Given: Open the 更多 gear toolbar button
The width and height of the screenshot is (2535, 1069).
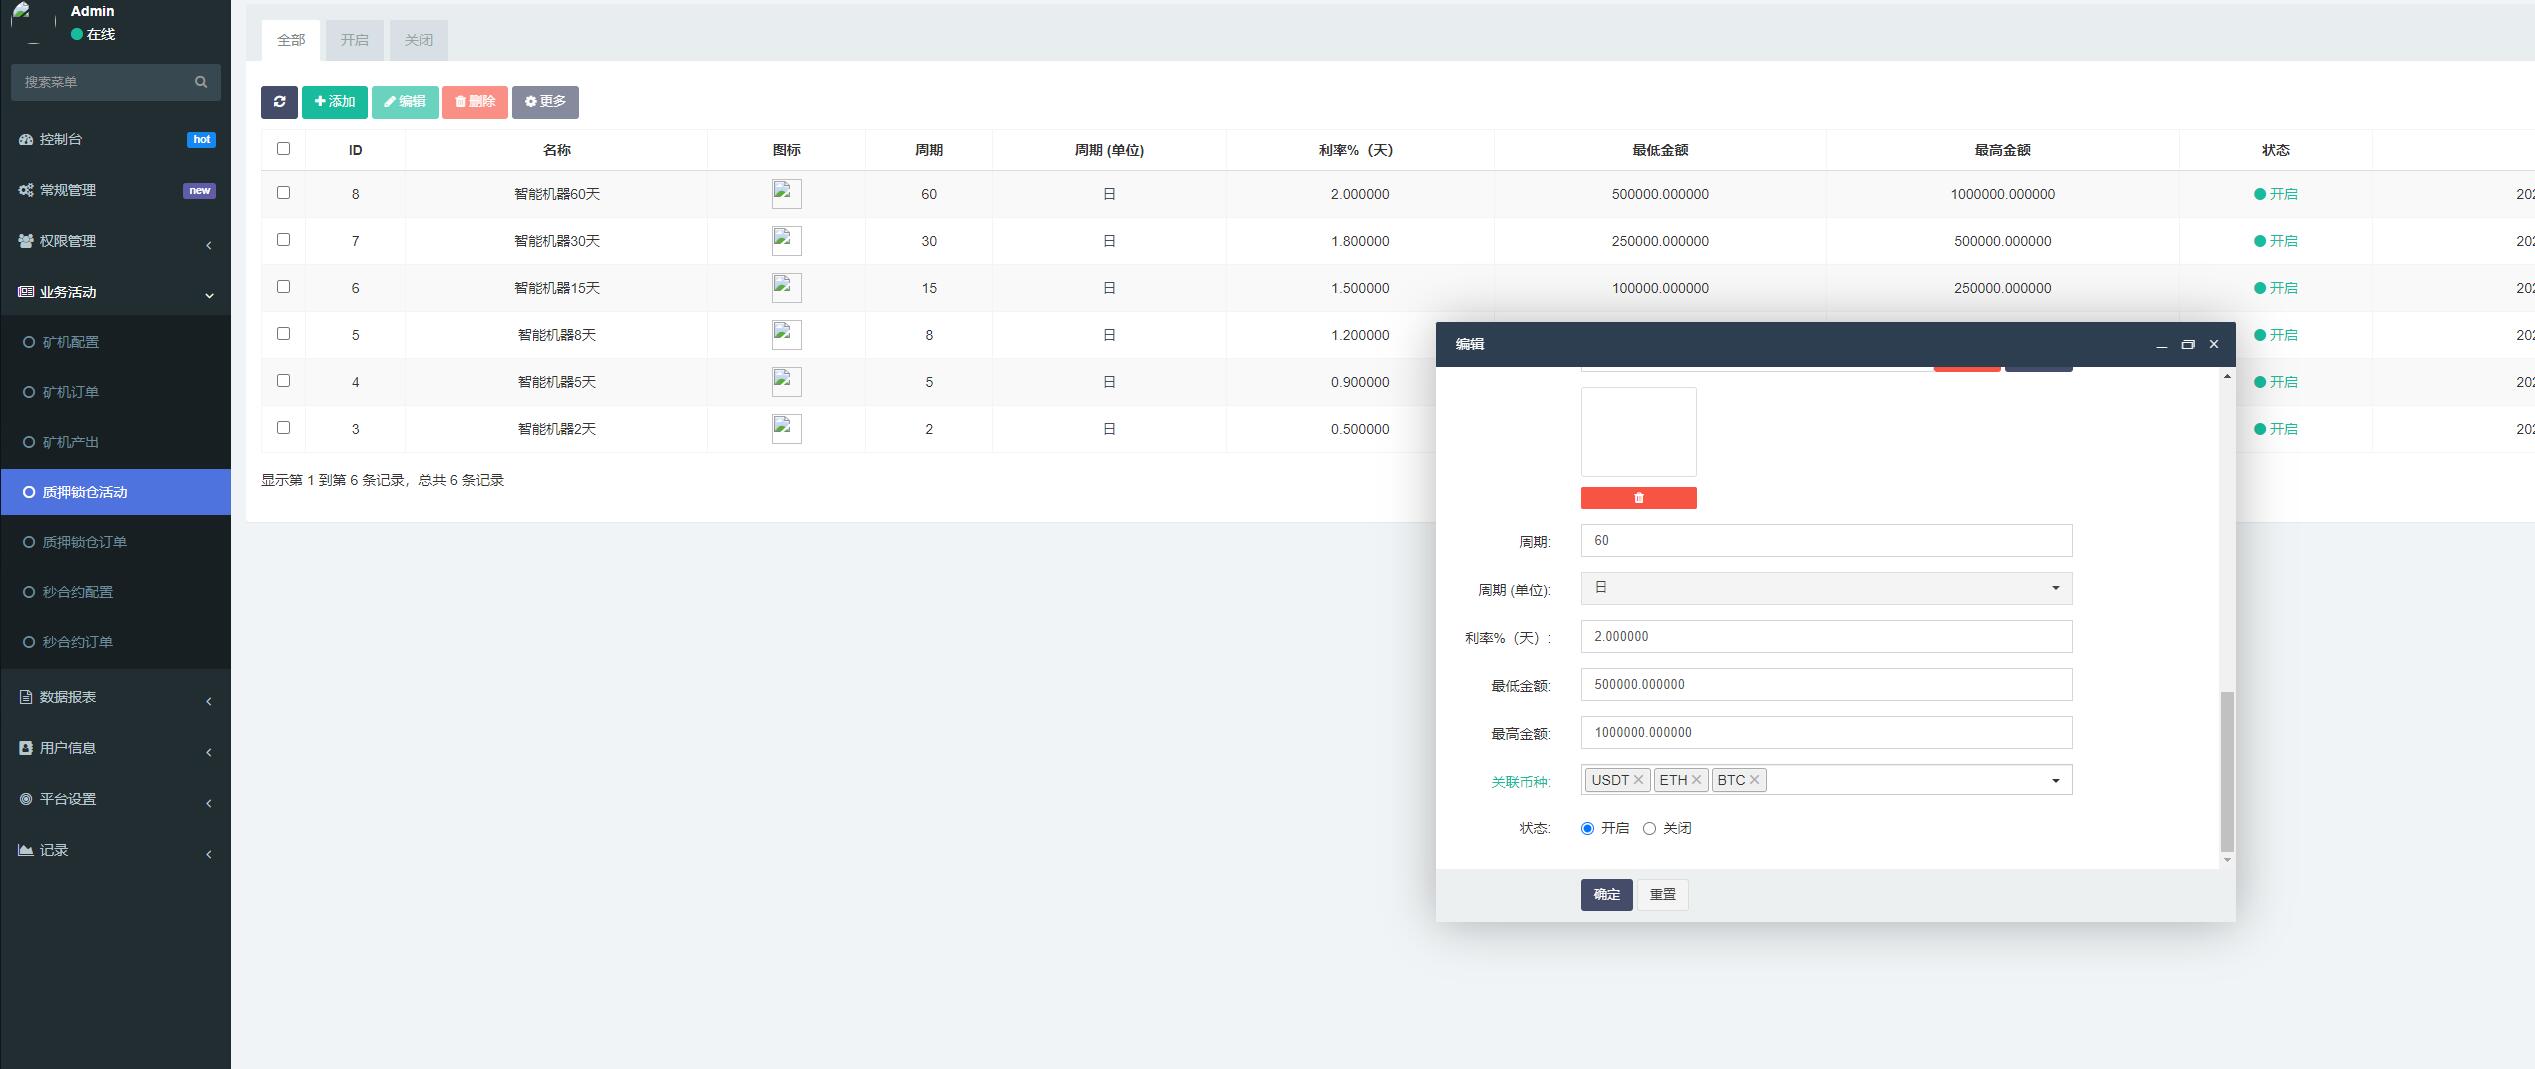Looking at the screenshot, I should pyautogui.click(x=545, y=102).
